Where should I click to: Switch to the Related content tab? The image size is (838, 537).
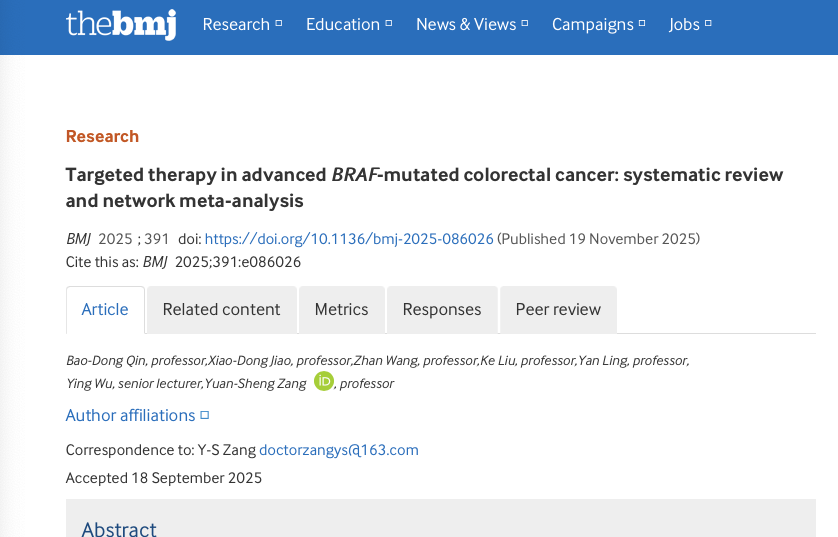tap(221, 309)
